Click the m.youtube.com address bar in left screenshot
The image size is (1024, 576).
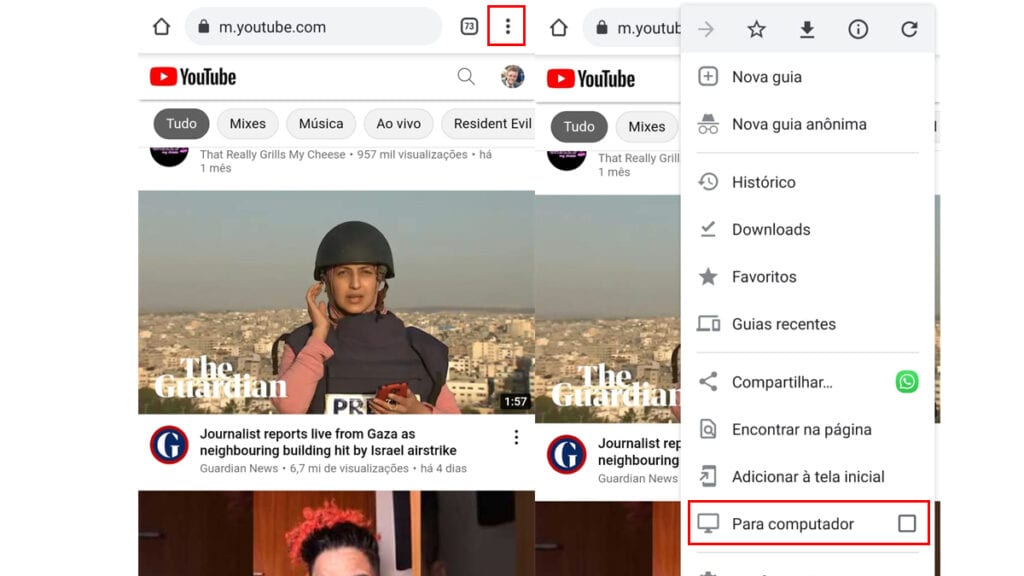click(313, 27)
